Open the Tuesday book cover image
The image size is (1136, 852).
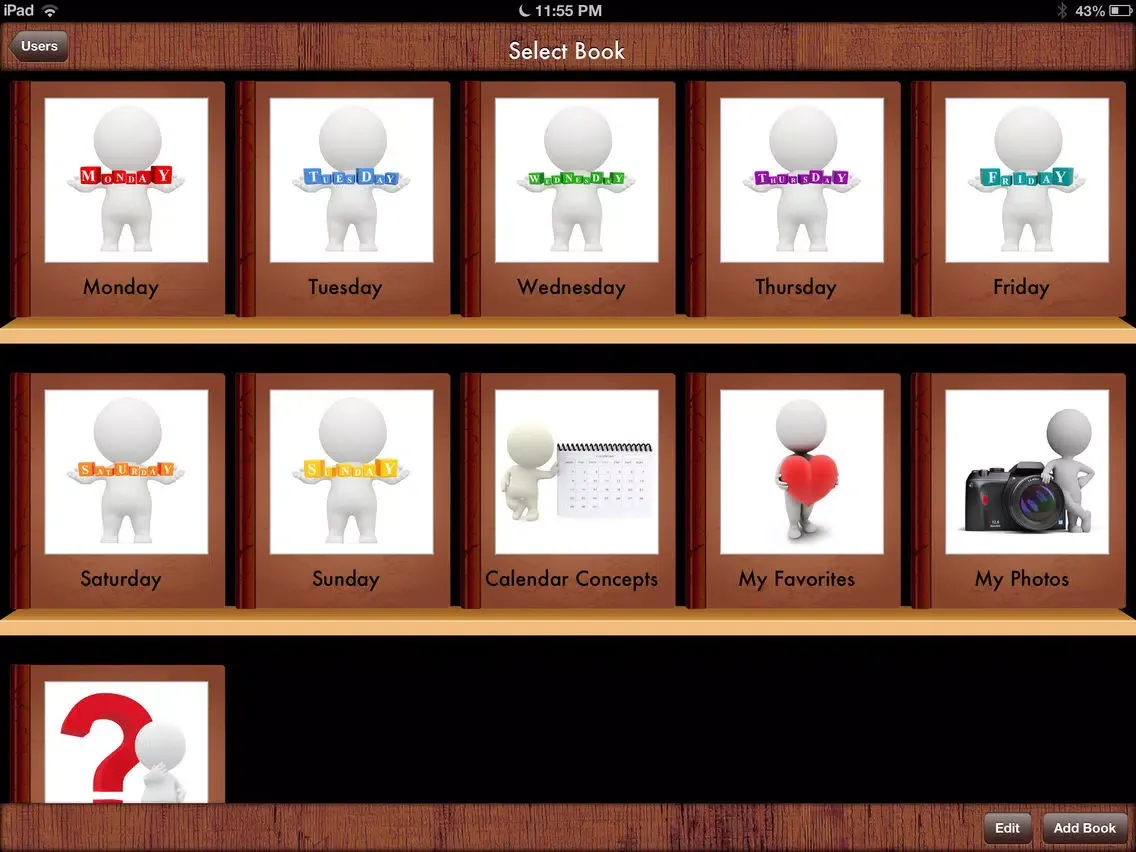click(x=351, y=180)
